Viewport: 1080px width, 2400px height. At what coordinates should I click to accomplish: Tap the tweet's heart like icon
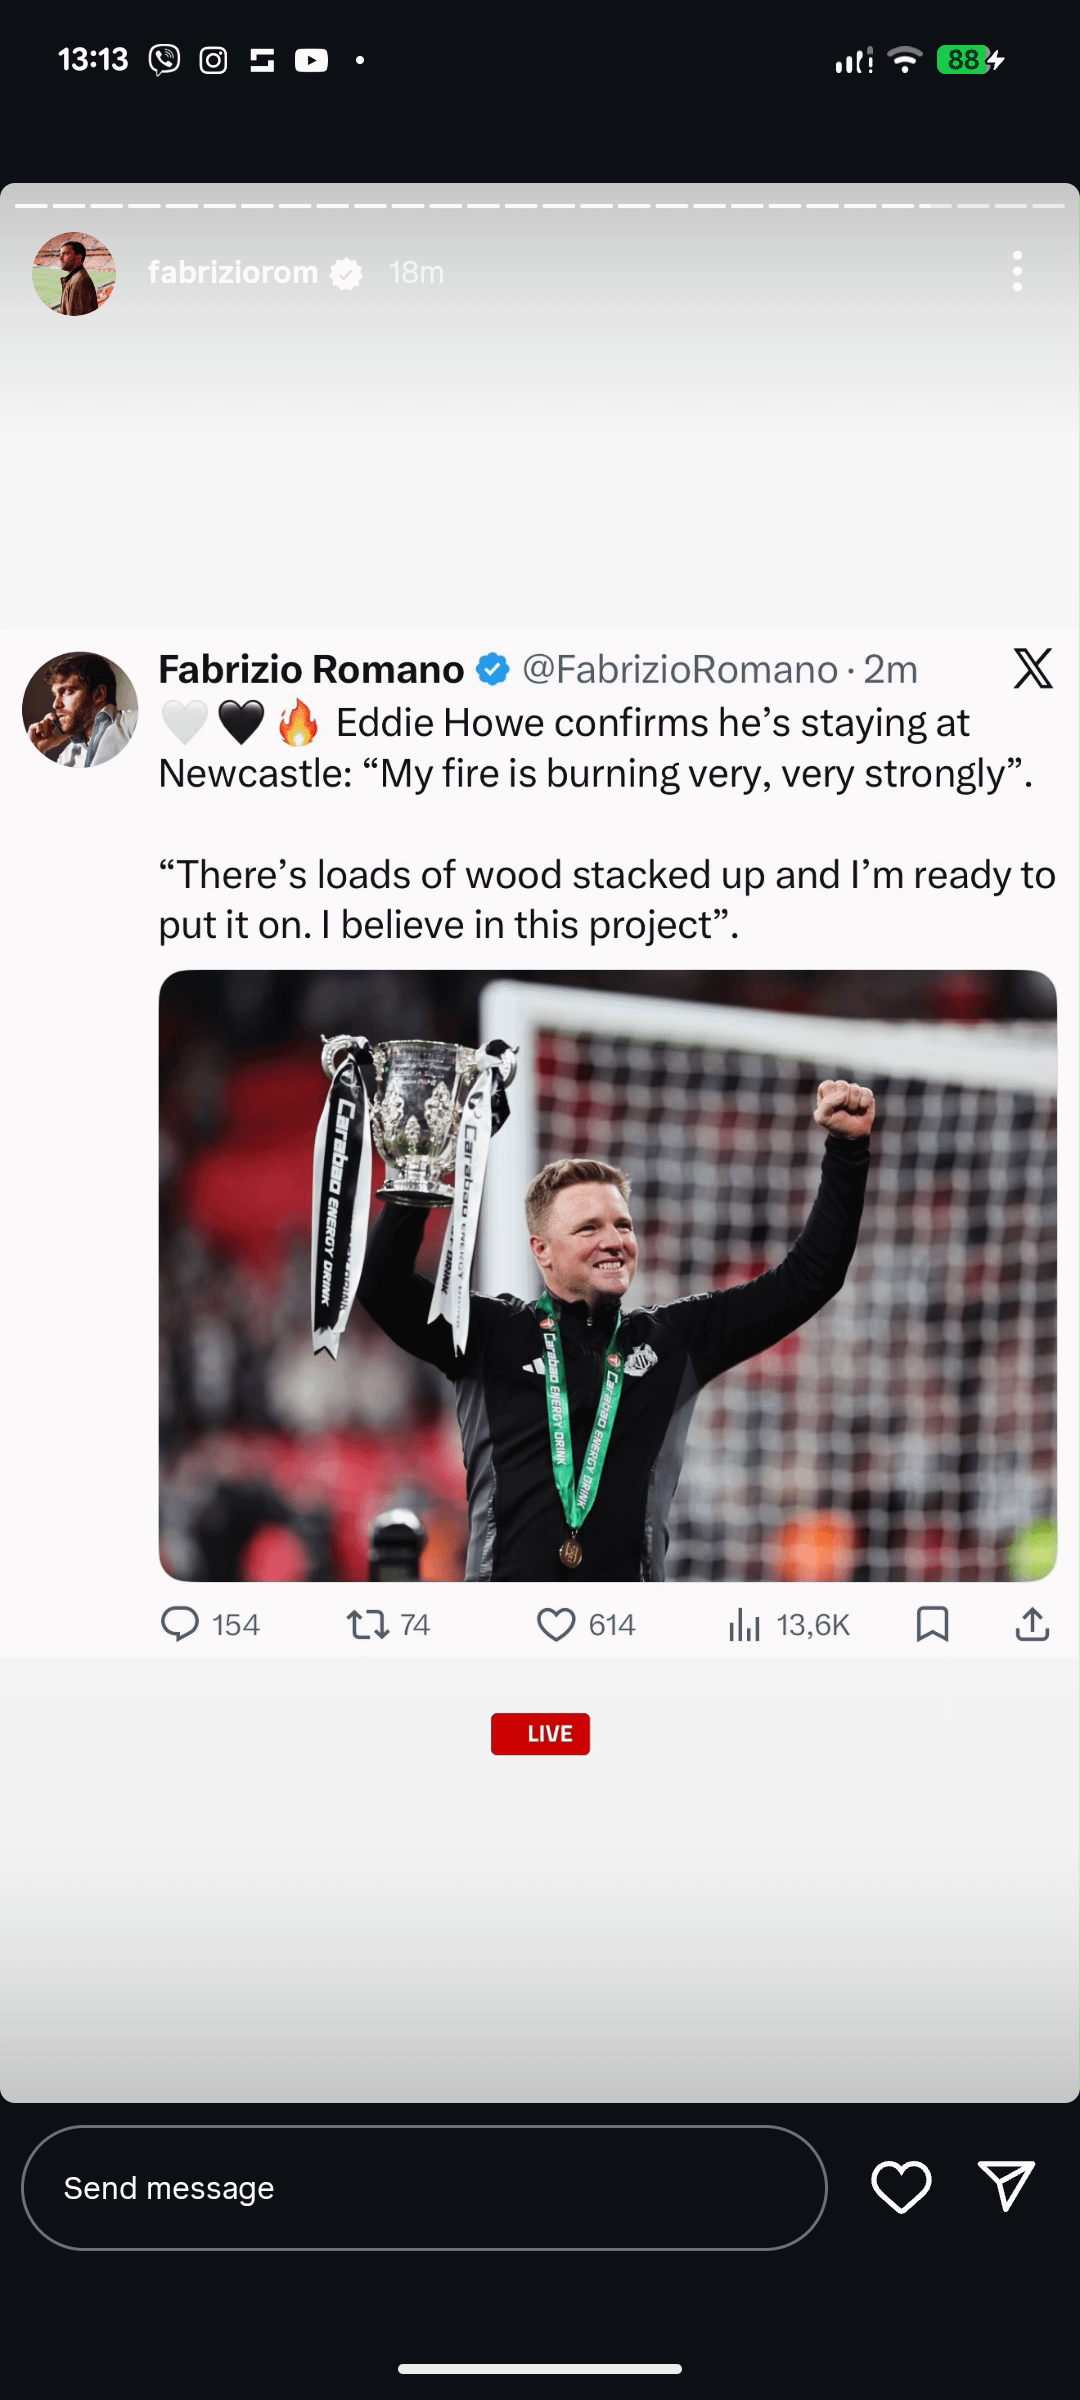point(556,1624)
